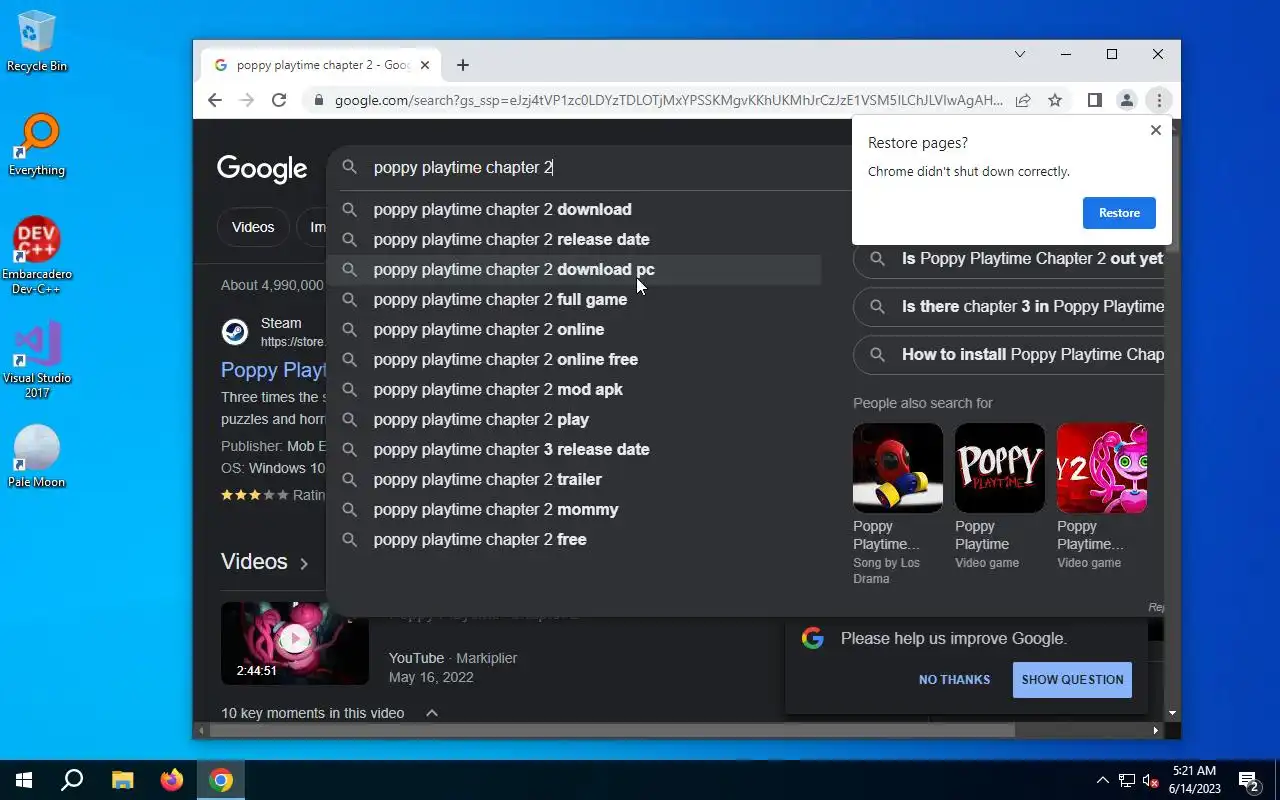Open File Explorer from the taskbar
Image resolution: width=1280 pixels, height=800 pixels.
(x=122, y=780)
